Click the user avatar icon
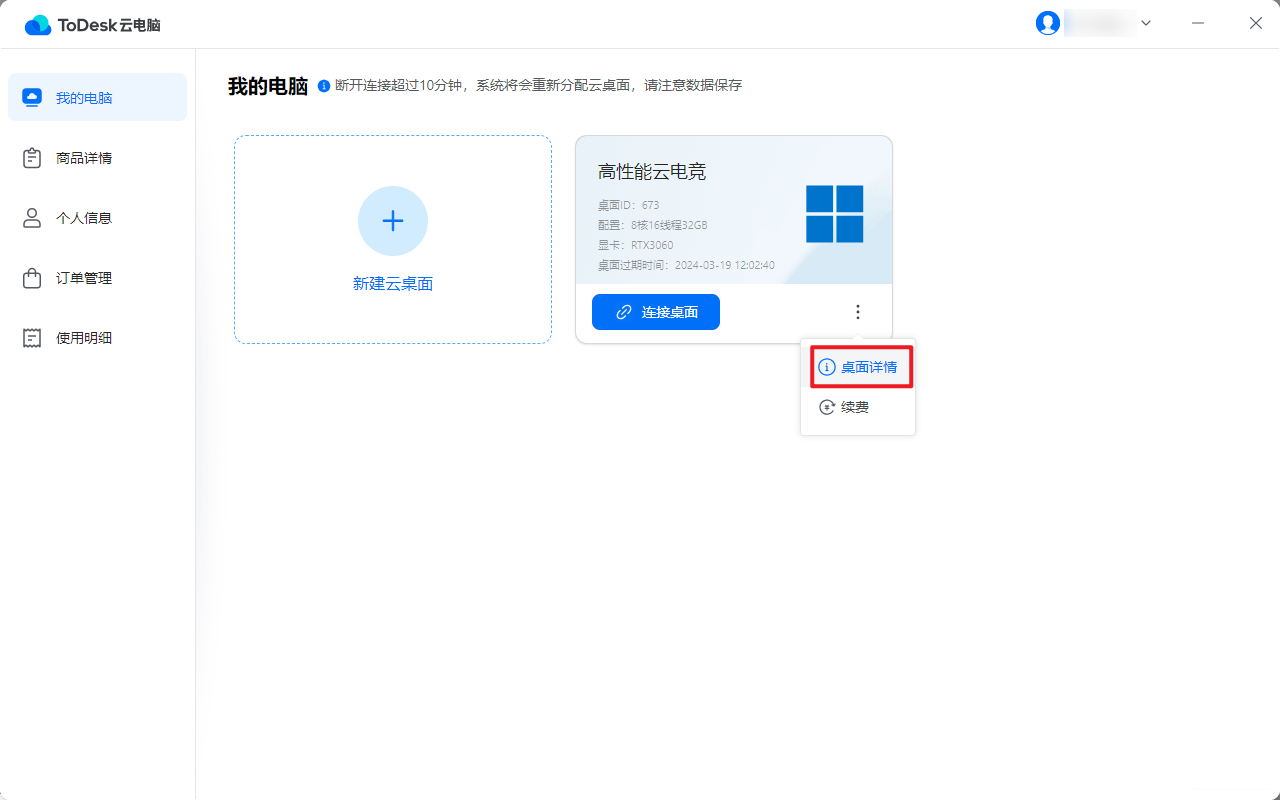 point(1047,23)
